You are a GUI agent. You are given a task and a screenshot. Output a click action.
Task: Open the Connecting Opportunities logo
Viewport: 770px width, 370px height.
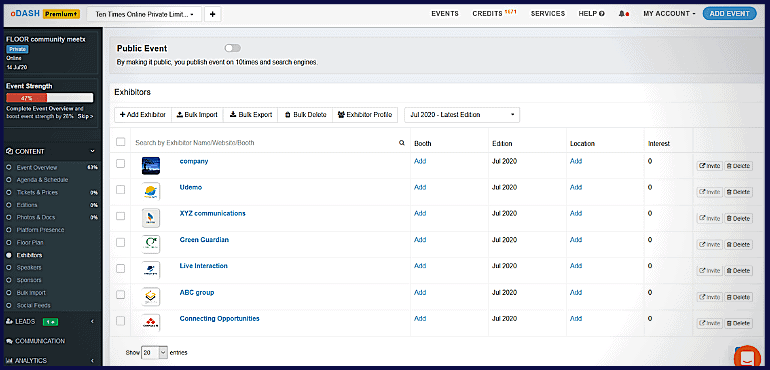pos(151,323)
